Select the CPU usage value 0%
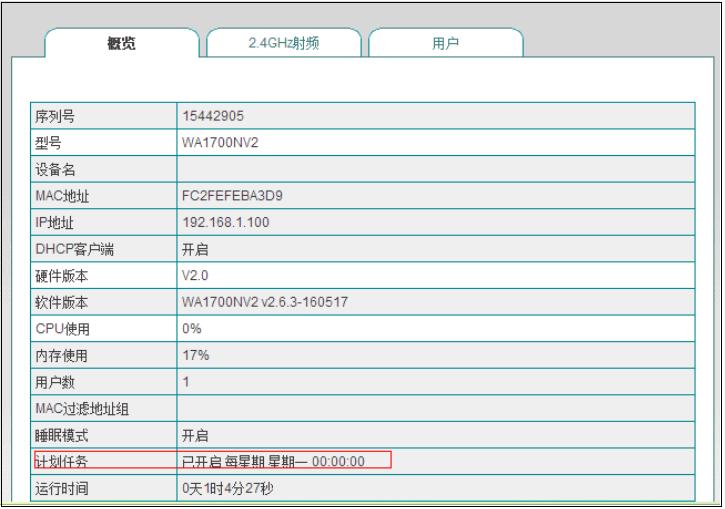The height and width of the screenshot is (509, 725). (x=191, y=329)
